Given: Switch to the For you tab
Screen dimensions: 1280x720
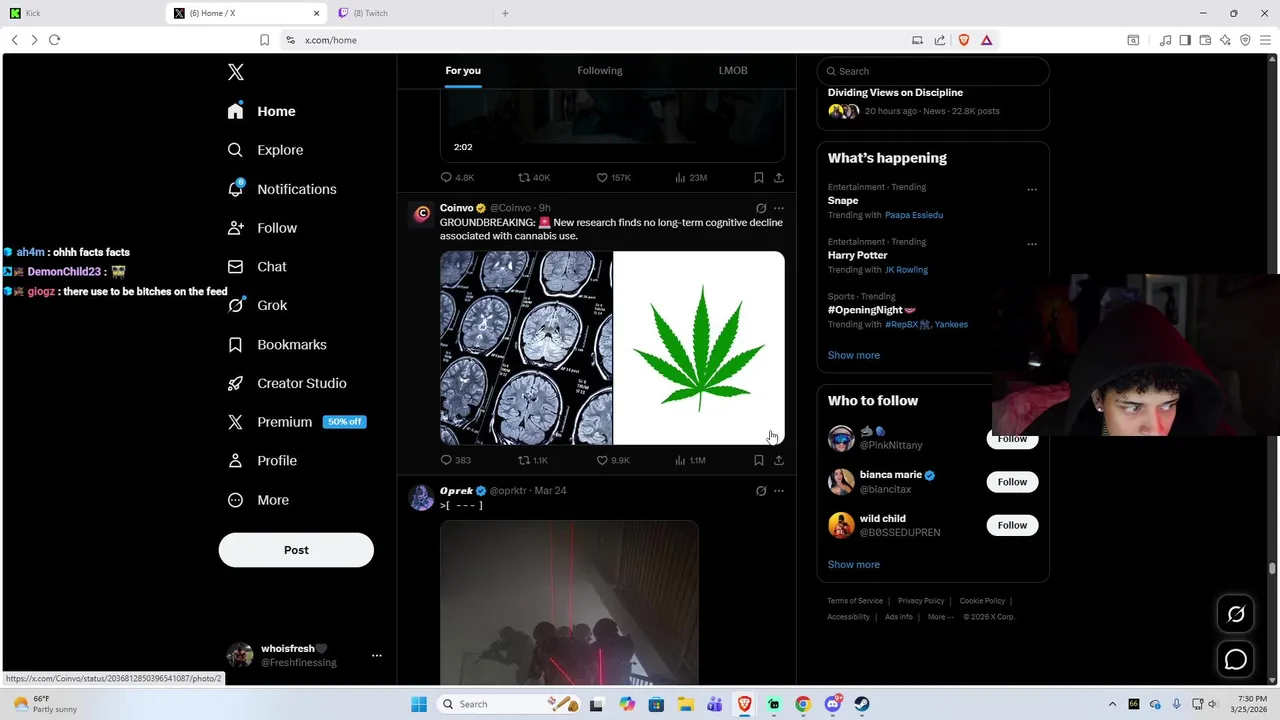Looking at the screenshot, I should (463, 71).
